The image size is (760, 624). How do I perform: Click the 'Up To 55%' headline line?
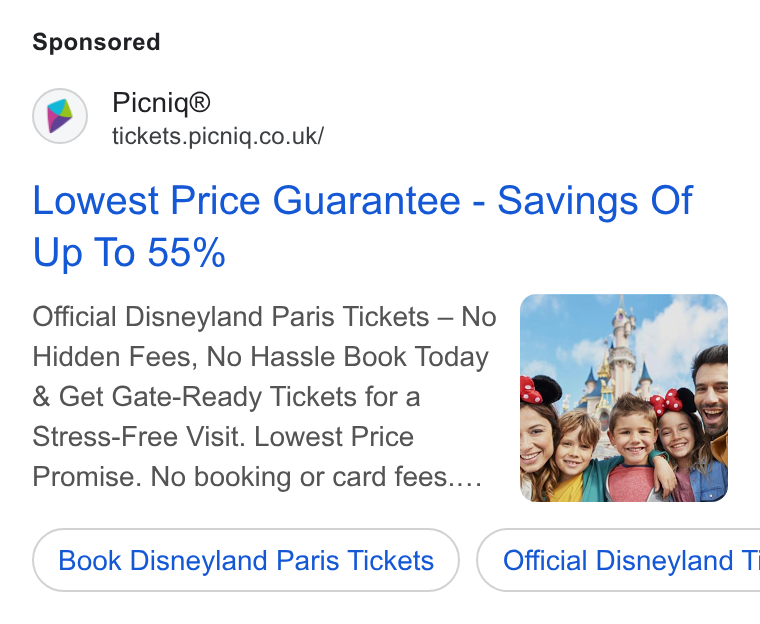pos(129,252)
